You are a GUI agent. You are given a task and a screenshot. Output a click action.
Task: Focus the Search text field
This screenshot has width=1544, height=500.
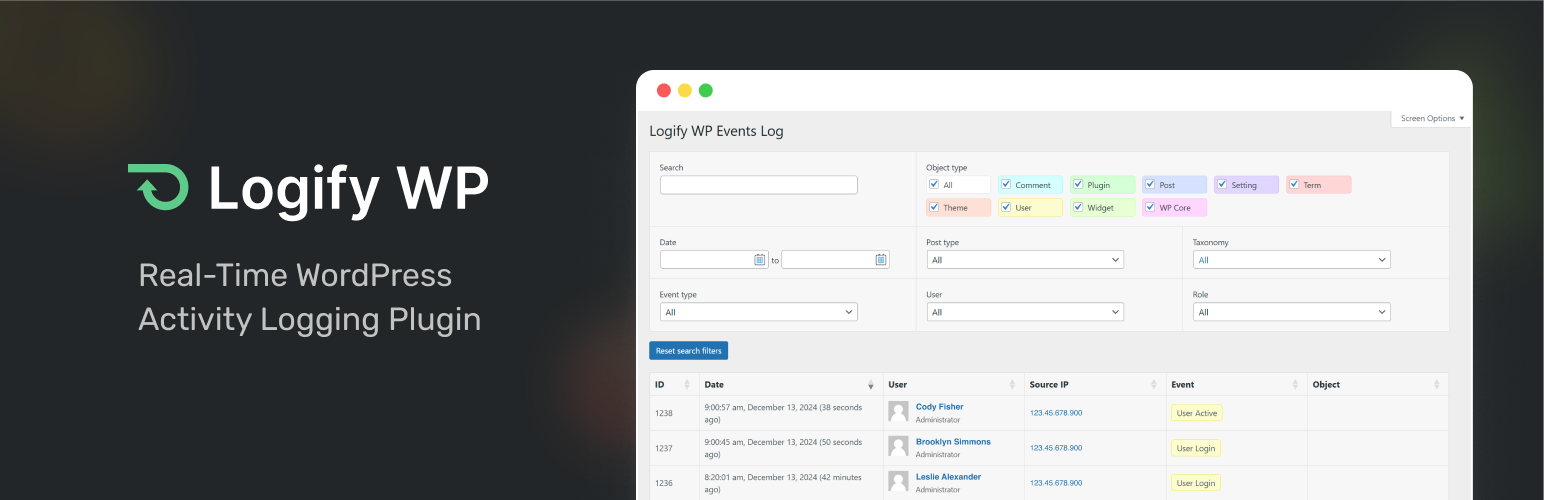click(x=759, y=185)
